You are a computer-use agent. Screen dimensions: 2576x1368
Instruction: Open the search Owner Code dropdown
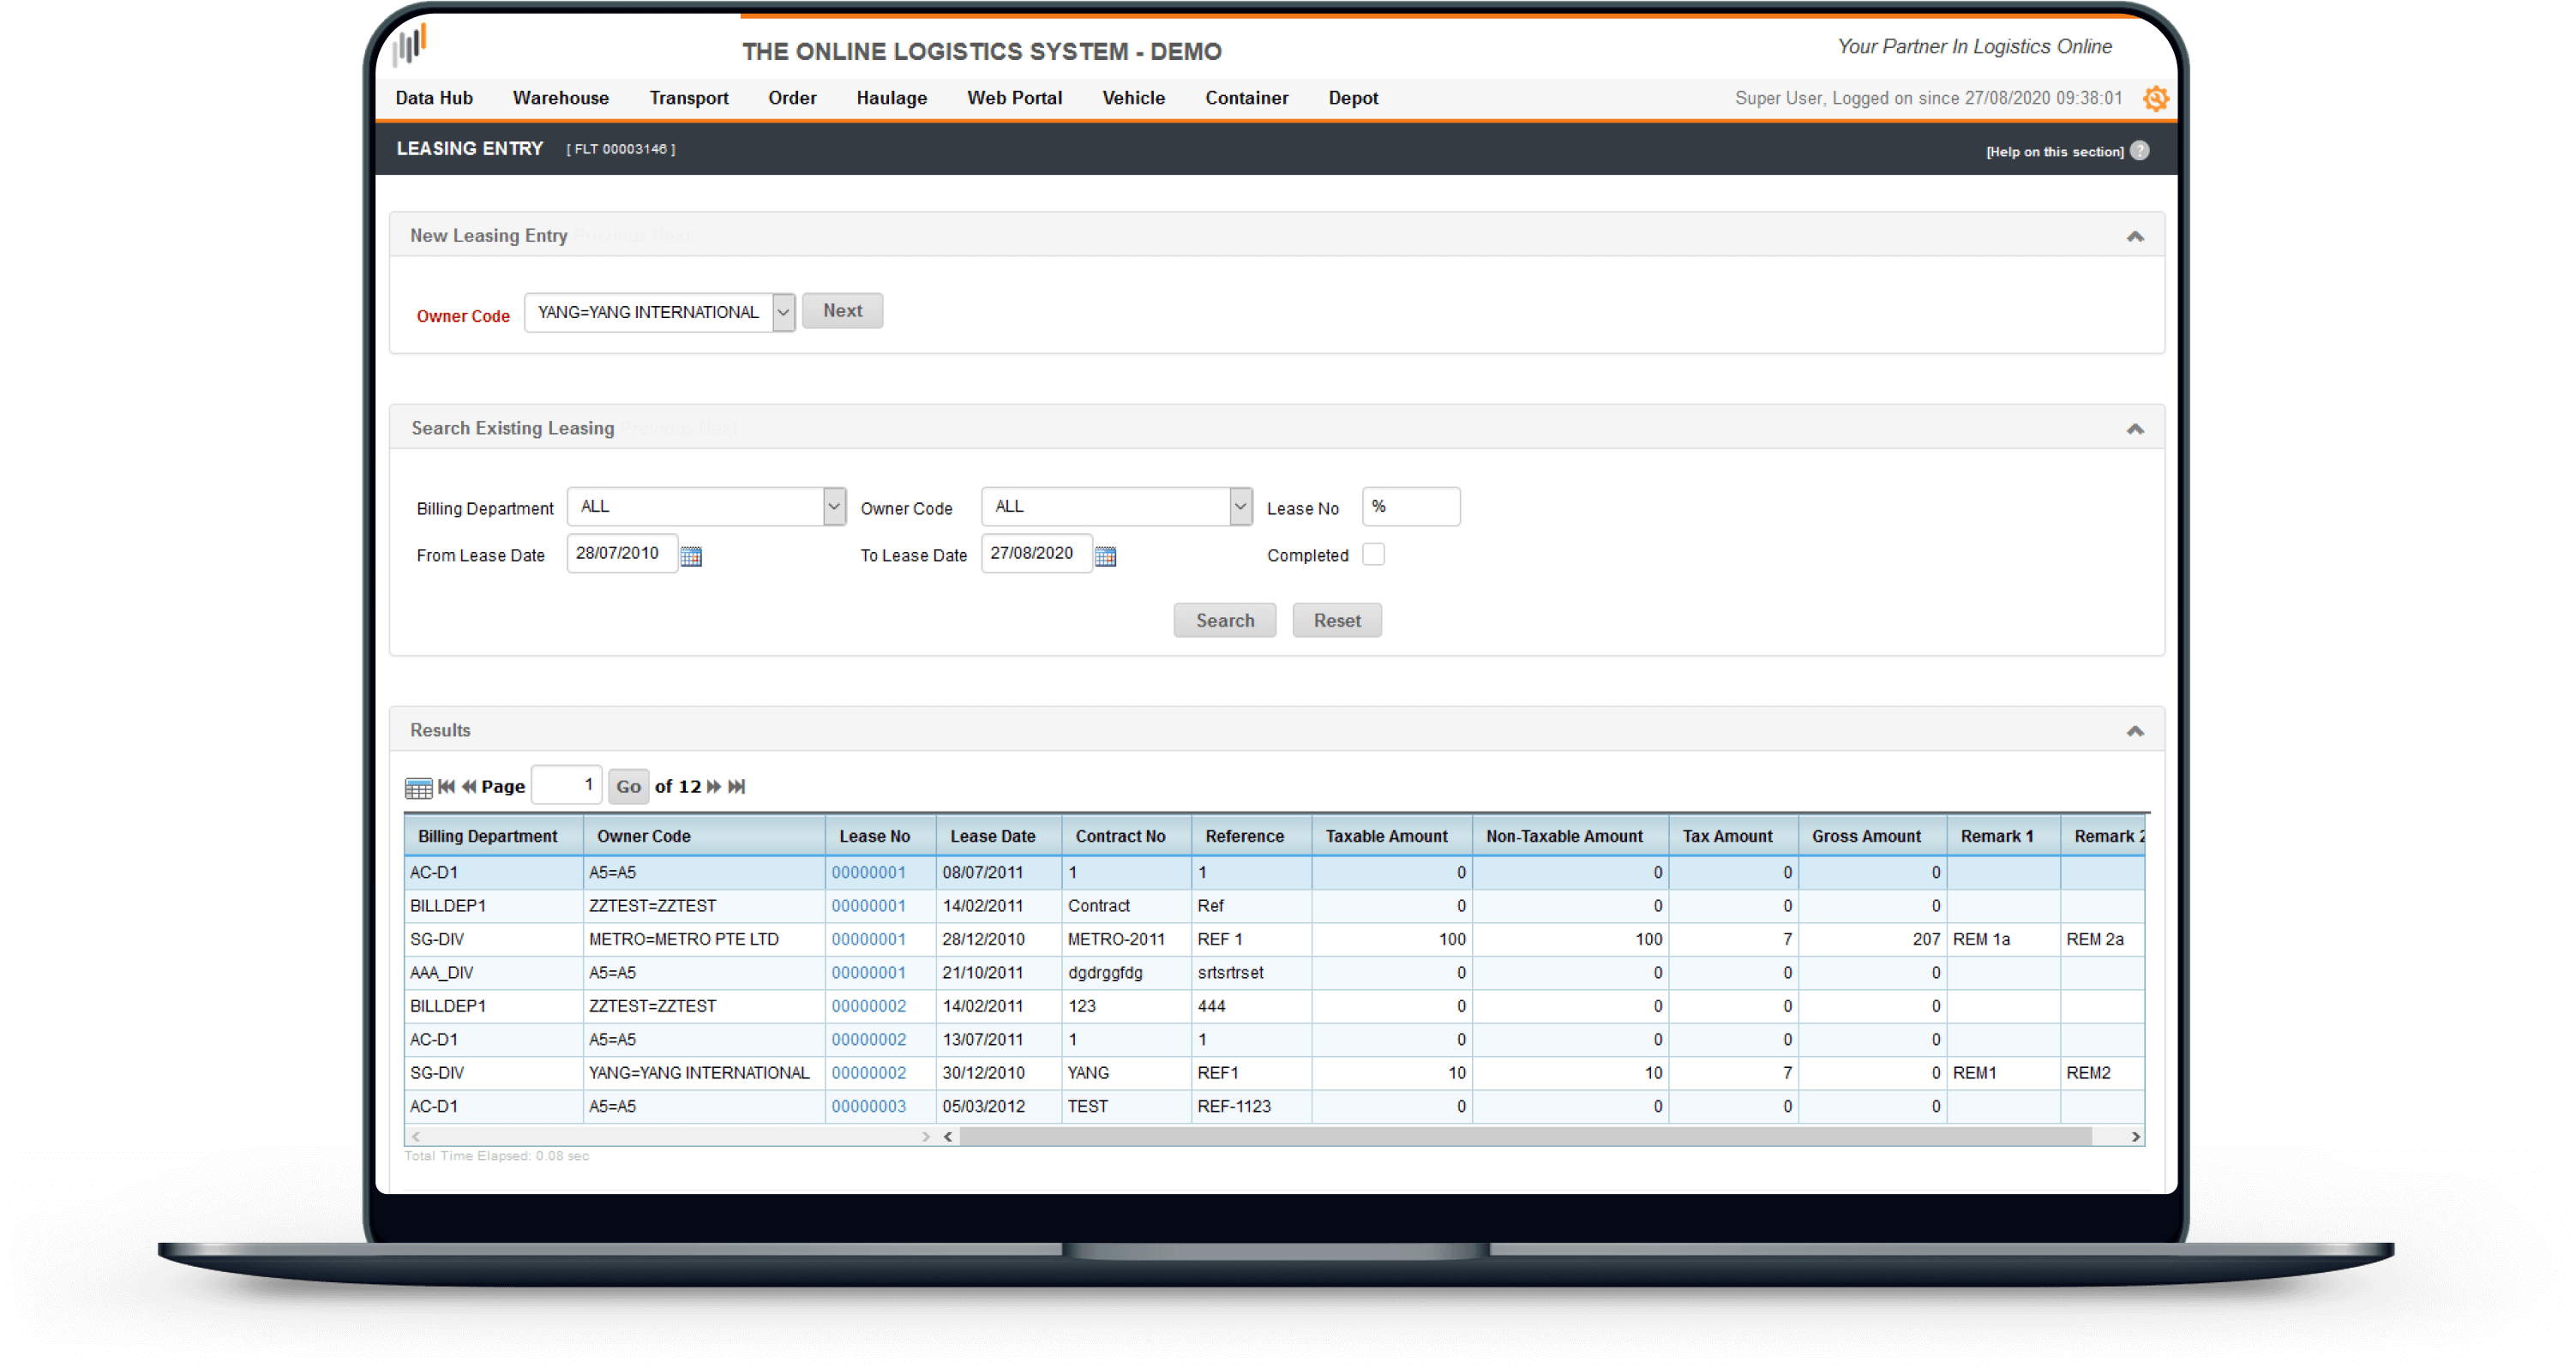click(1117, 507)
